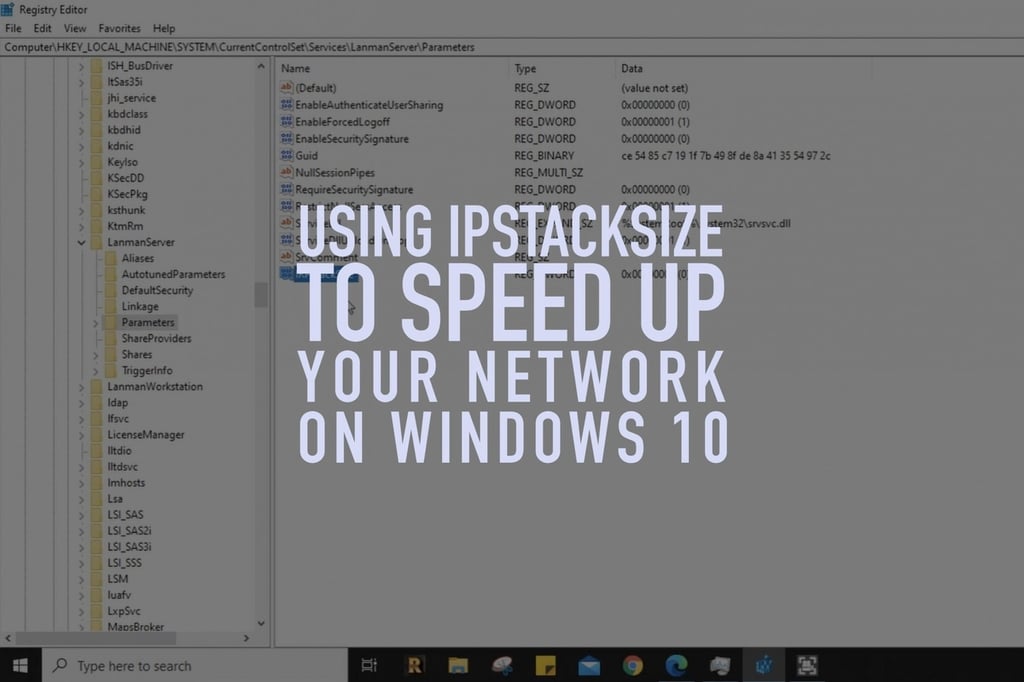Open the Favorites menu
The height and width of the screenshot is (682, 1024).
click(120, 28)
